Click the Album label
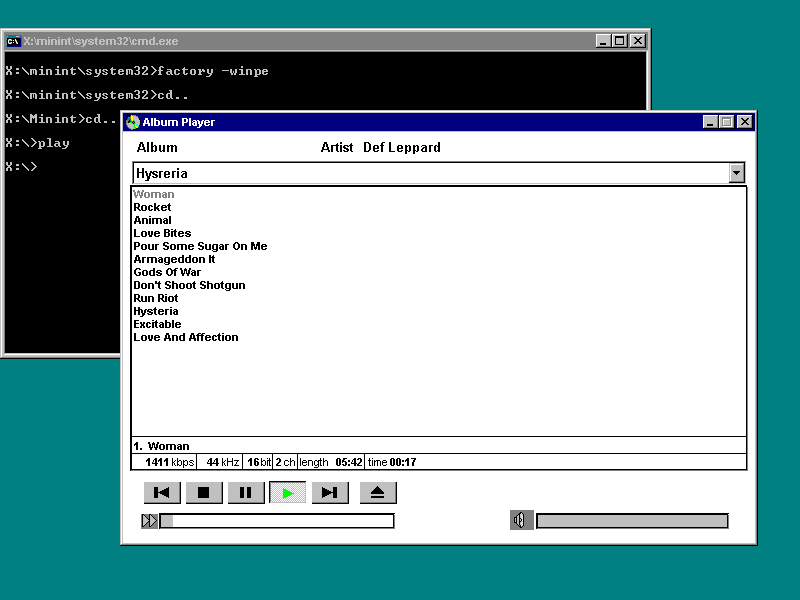This screenshot has height=600, width=800. click(x=157, y=147)
